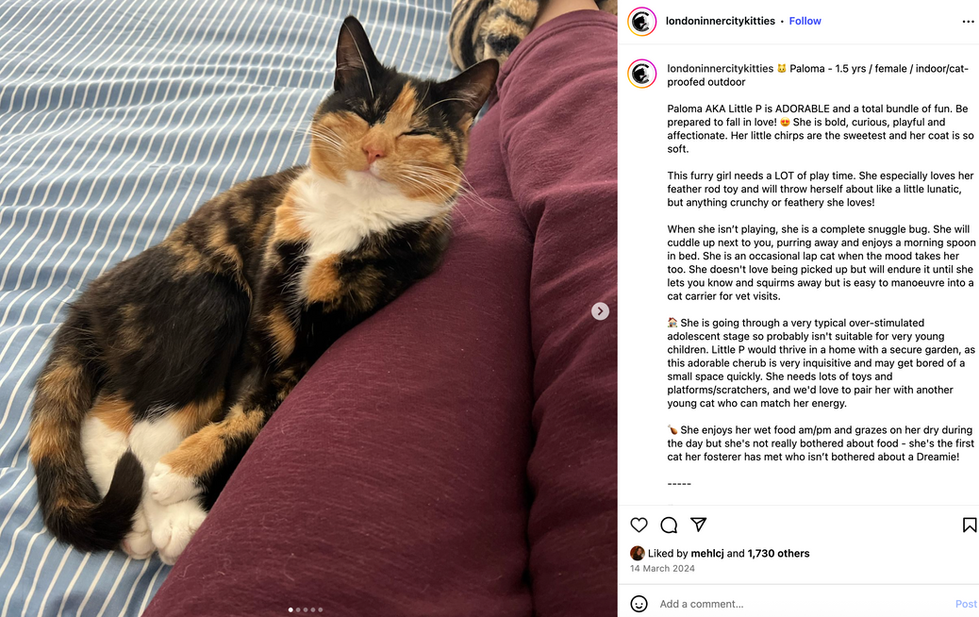Select the sleeping calico cat photo
The image size is (979, 617).
308,308
